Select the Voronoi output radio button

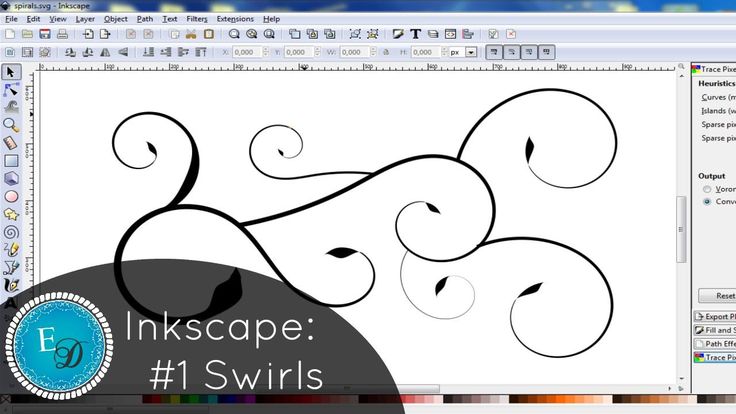coord(707,189)
